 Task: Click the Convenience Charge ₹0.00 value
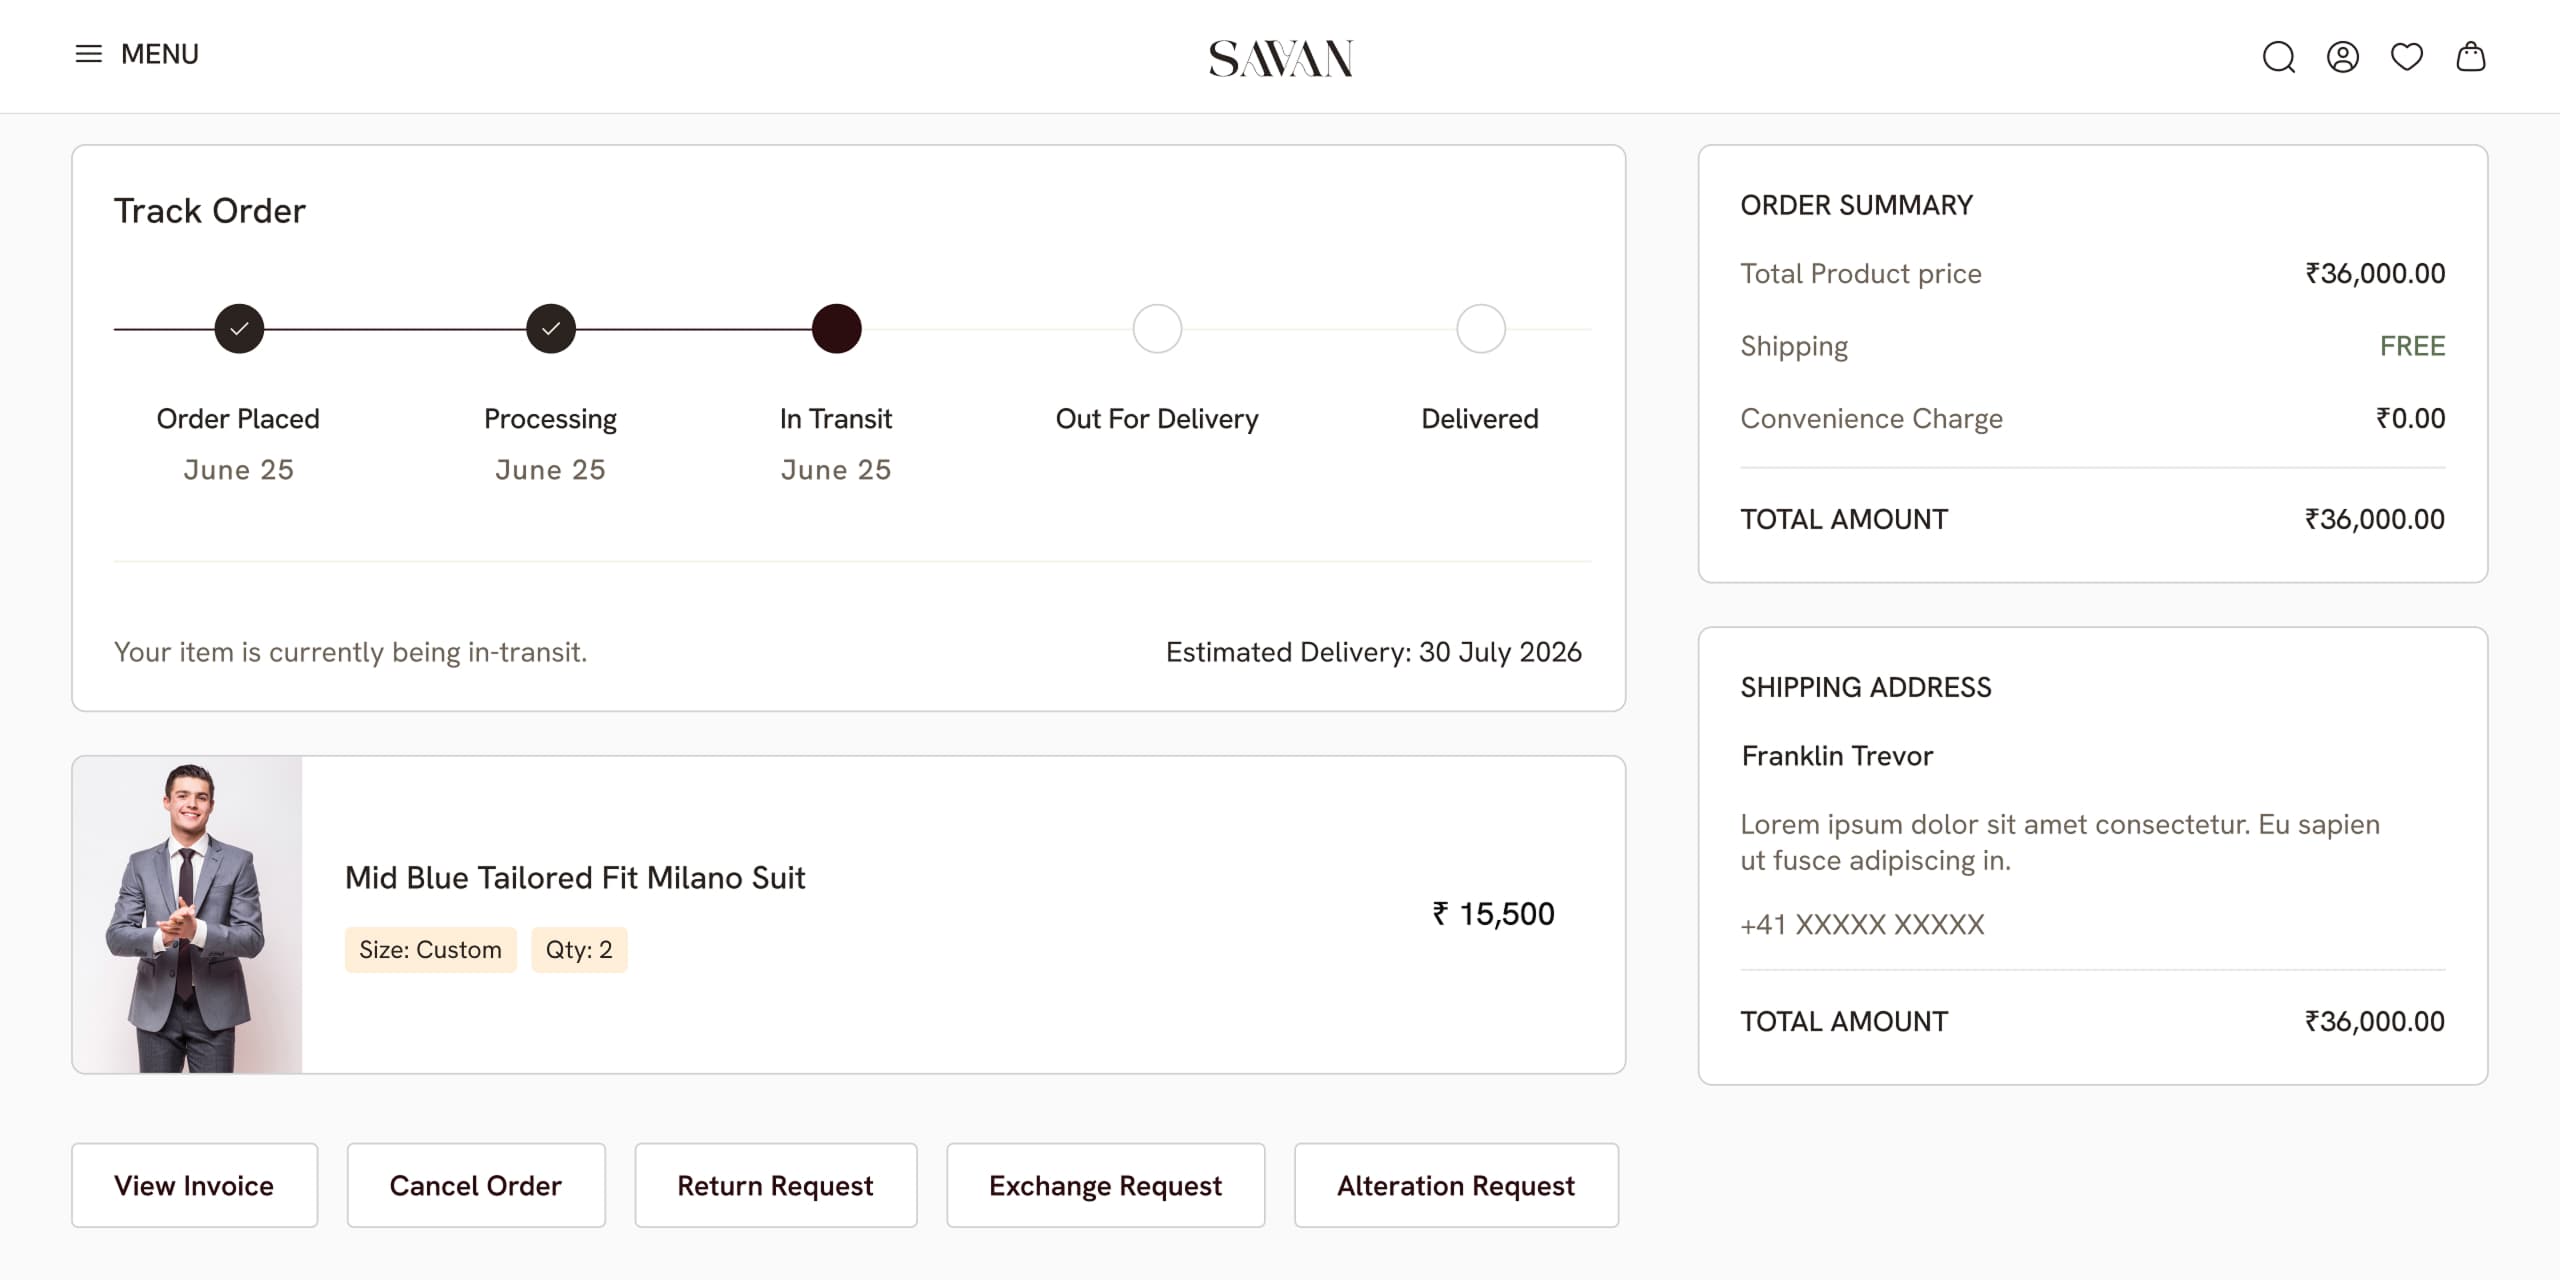click(2410, 418)
